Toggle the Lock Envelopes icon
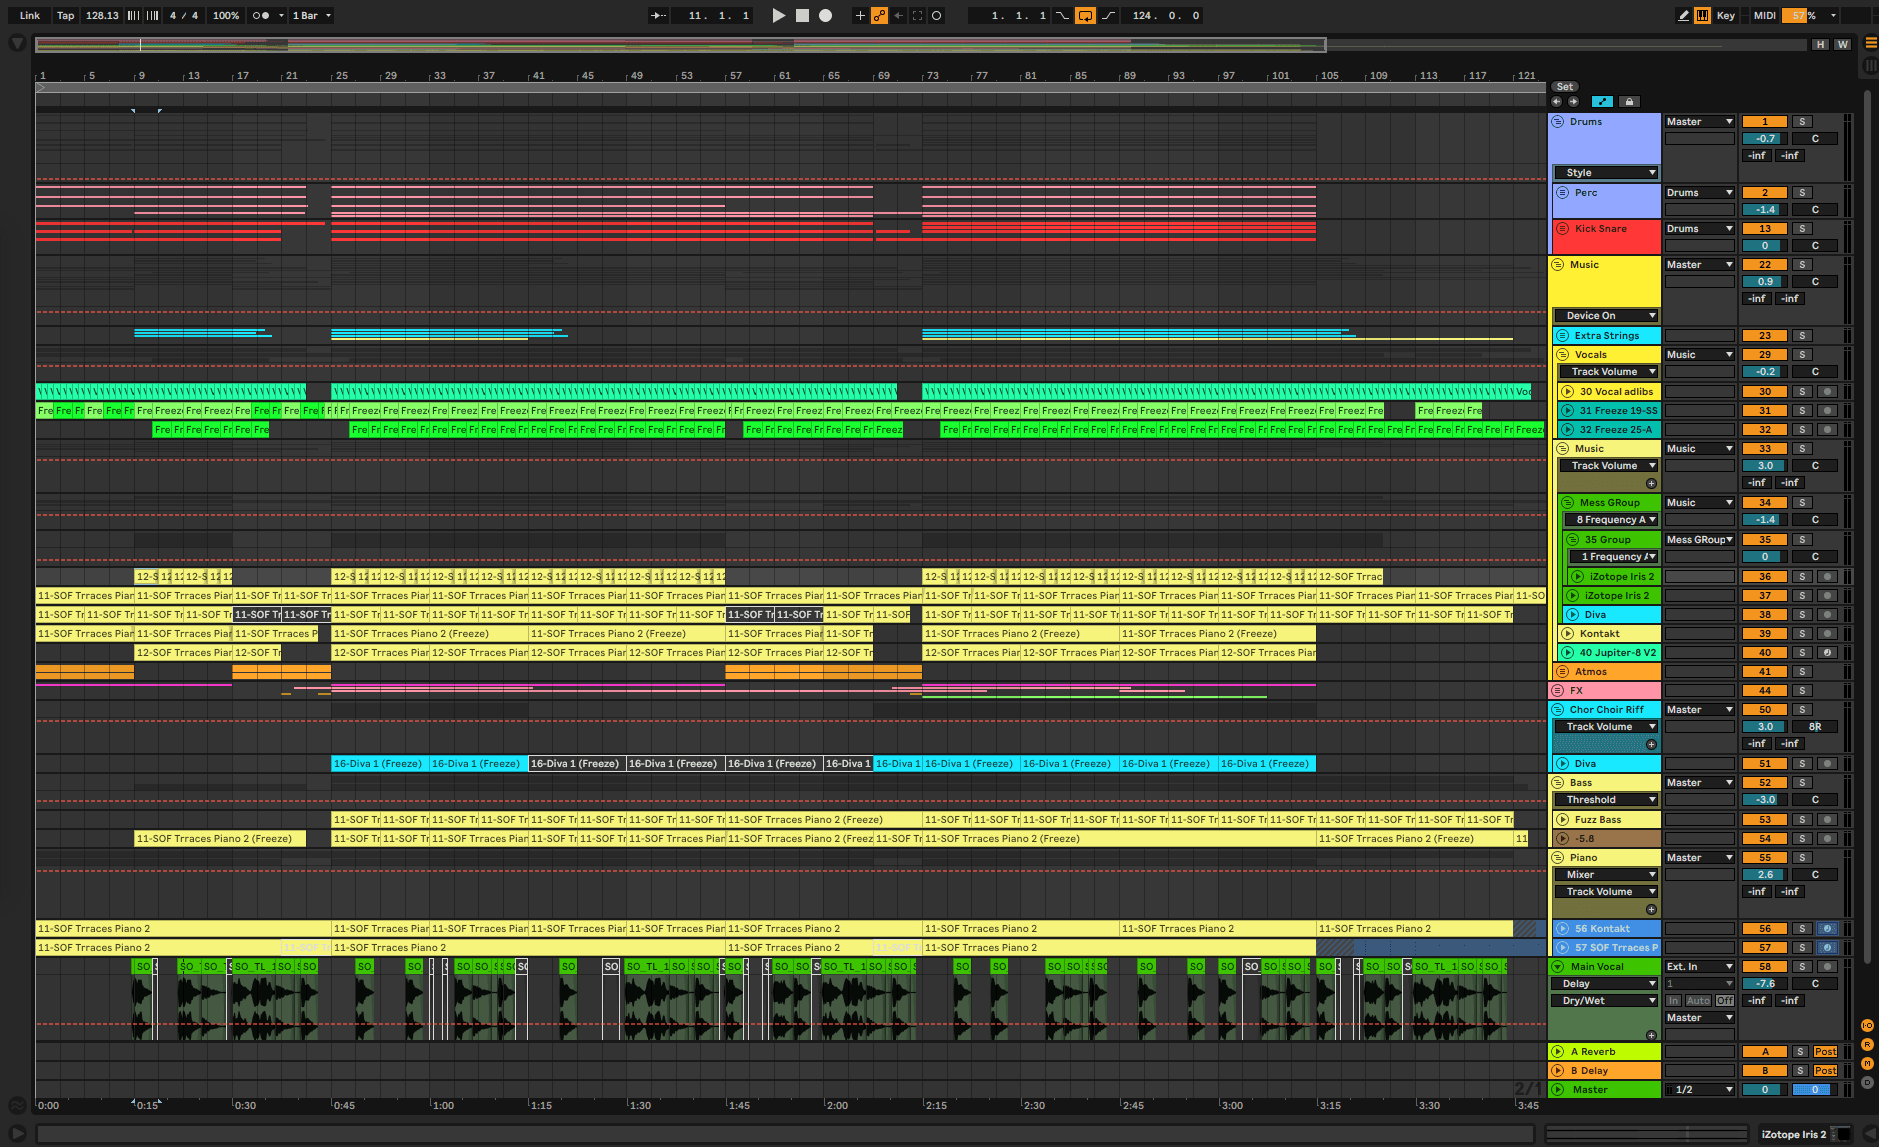The height and width of the screenshot is (1147, 1879). coord(1629,102)
